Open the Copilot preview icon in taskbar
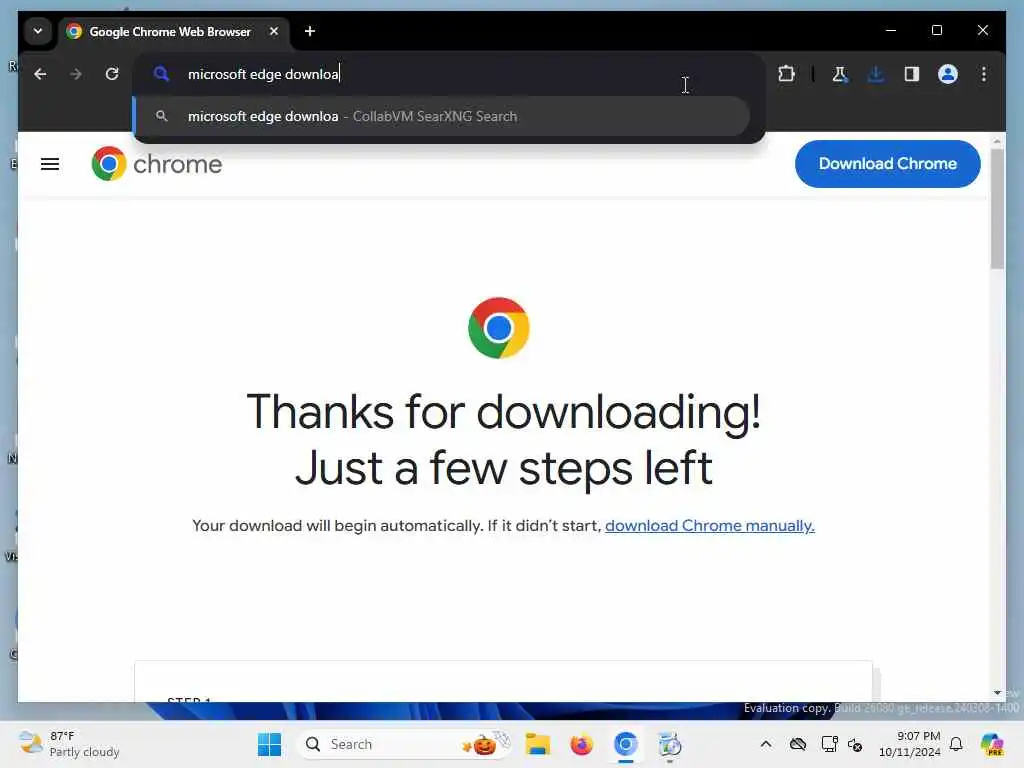Screen dimensions: 1024x768 [992, 744]
